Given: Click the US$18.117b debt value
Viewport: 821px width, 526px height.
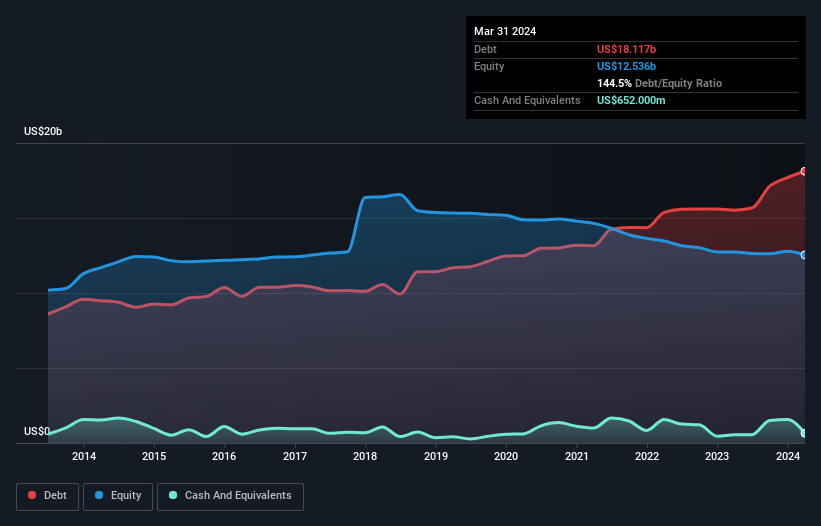Looking at the screenshot, I should (x=626, y=49).
